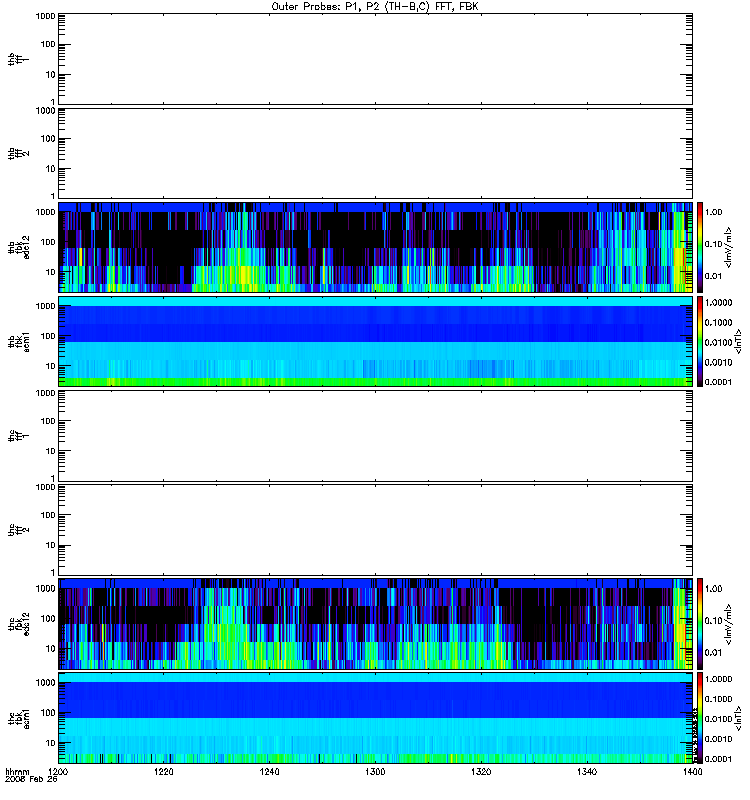
Task: Click the '2008 Feb 26' date label
Action: 31,780
